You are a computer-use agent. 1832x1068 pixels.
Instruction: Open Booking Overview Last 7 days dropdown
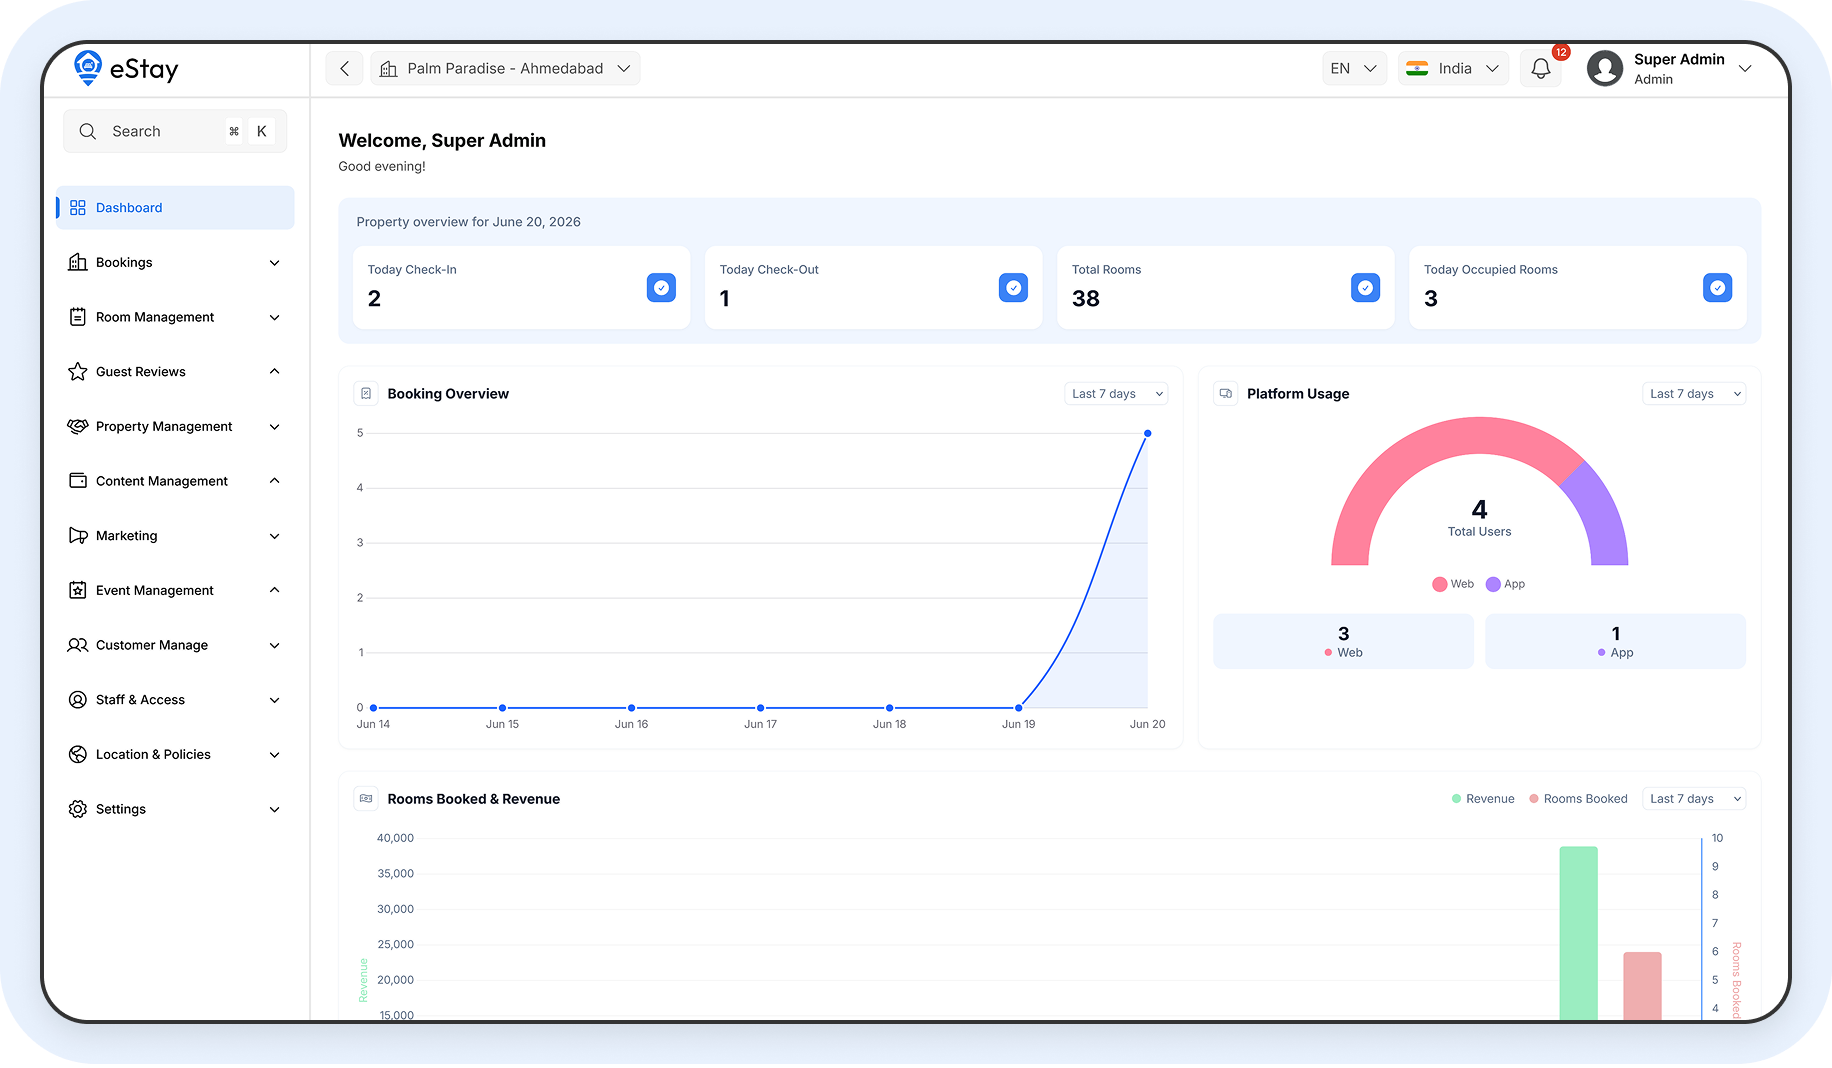coord(1116,394)
